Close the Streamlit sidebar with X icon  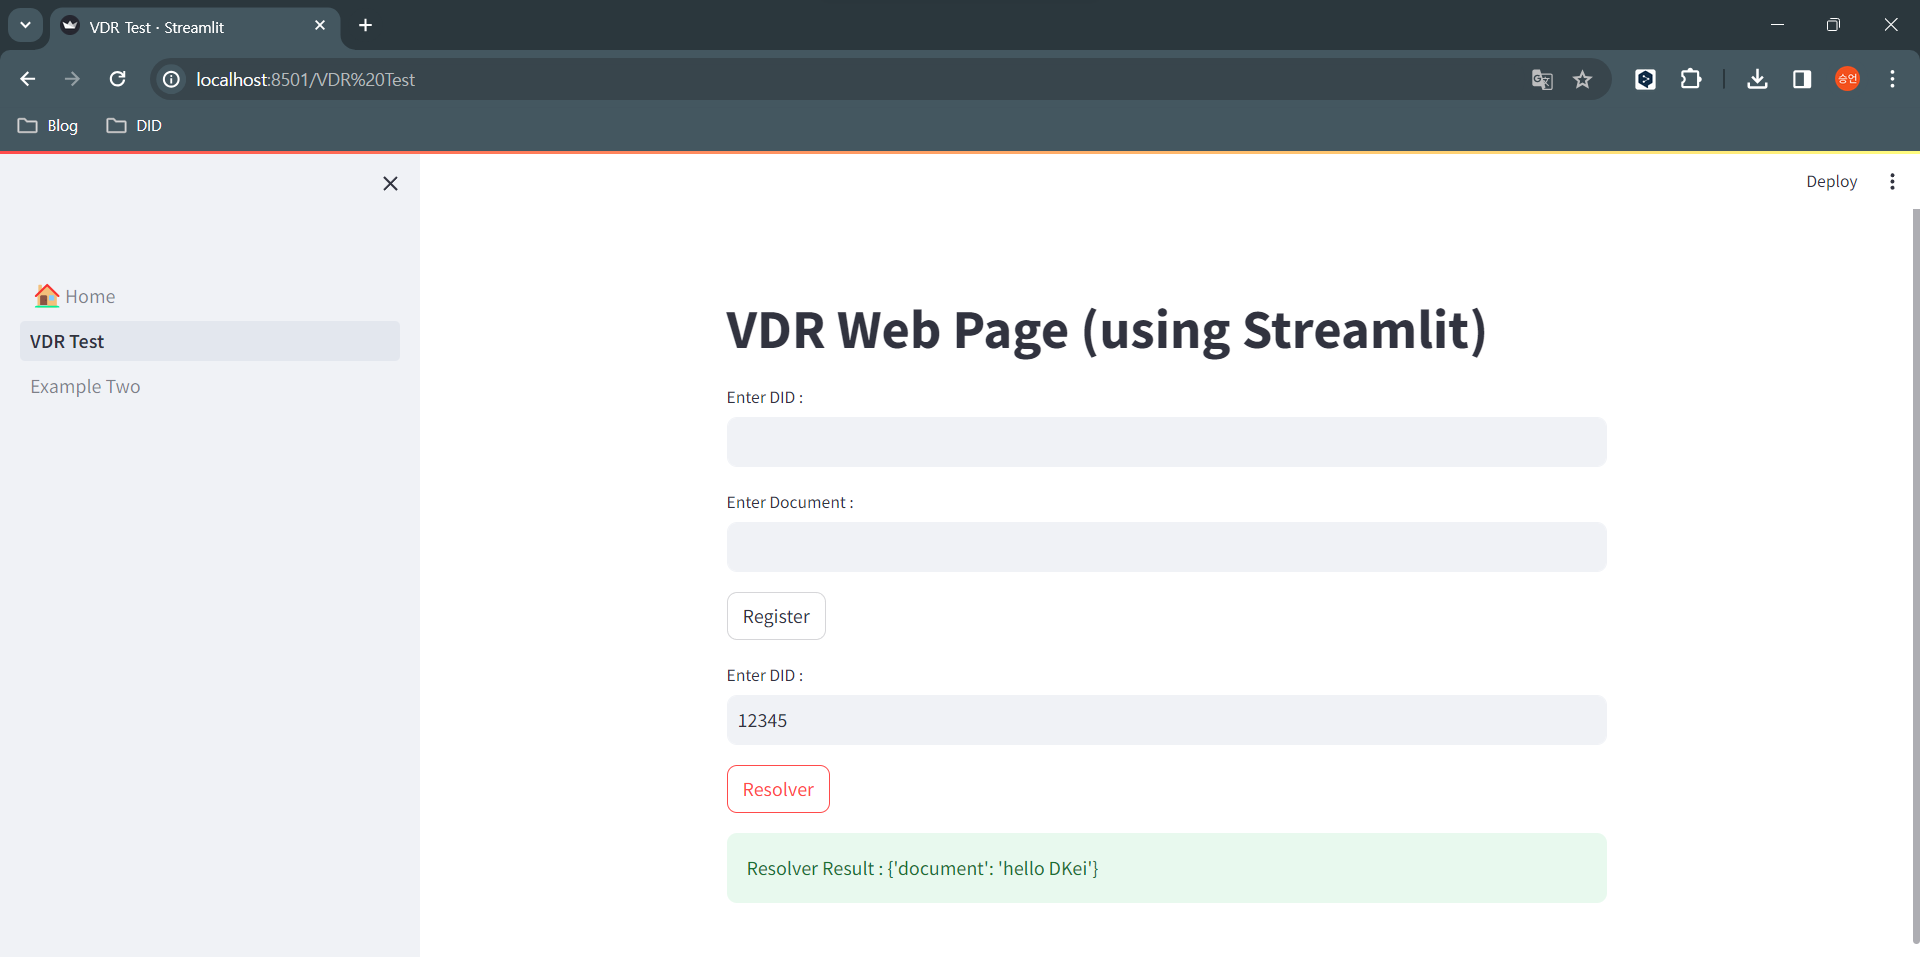[x=390, y=183]
